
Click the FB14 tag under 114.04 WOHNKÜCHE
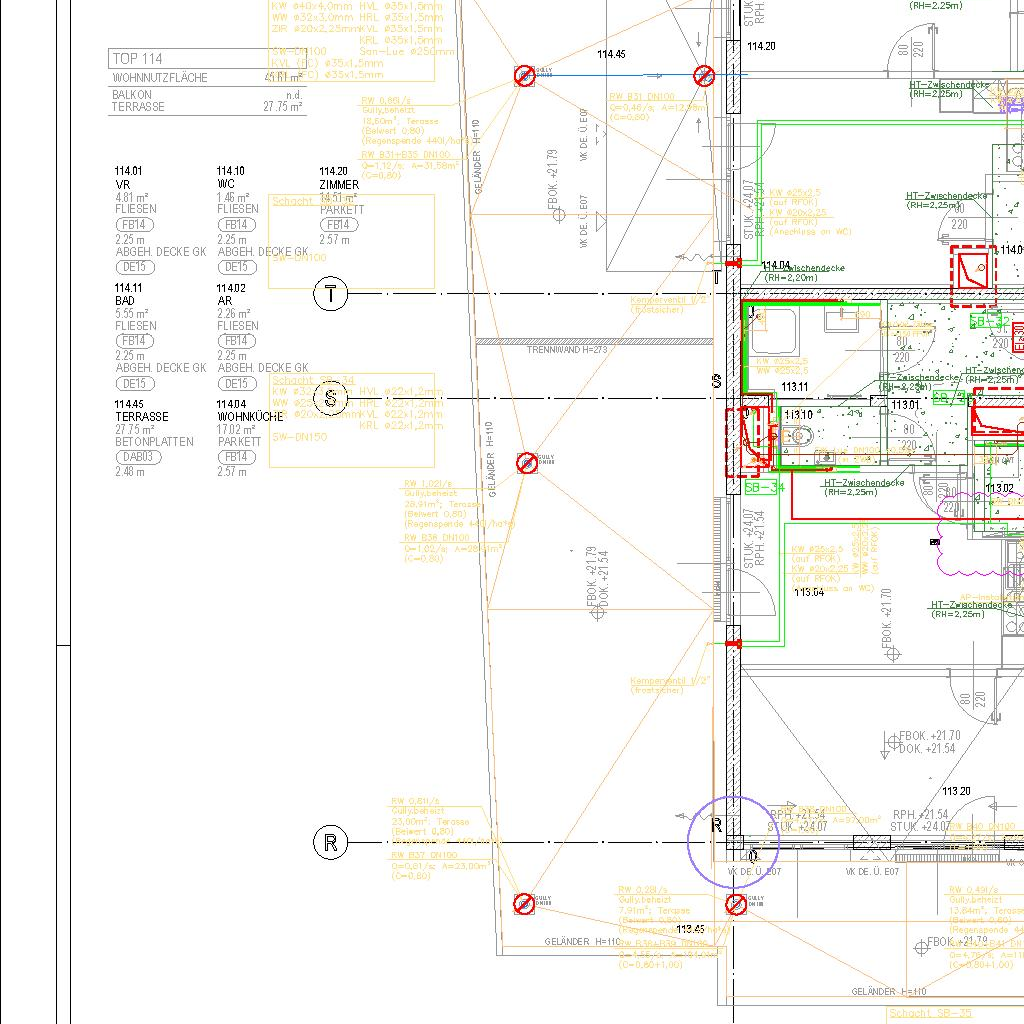(236, 457)
